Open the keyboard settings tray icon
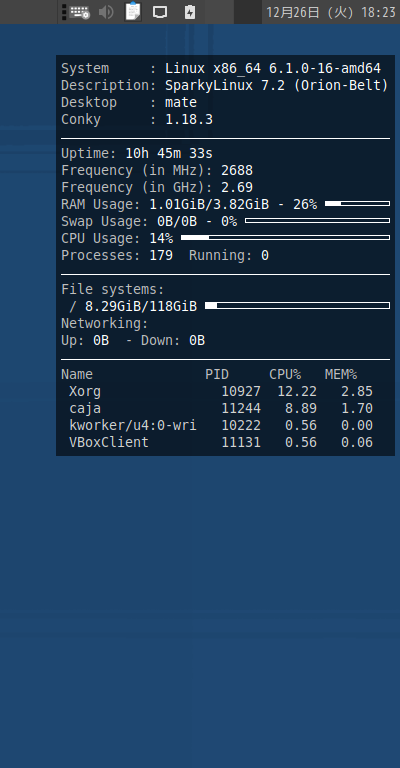 click(x=79, y=12)
